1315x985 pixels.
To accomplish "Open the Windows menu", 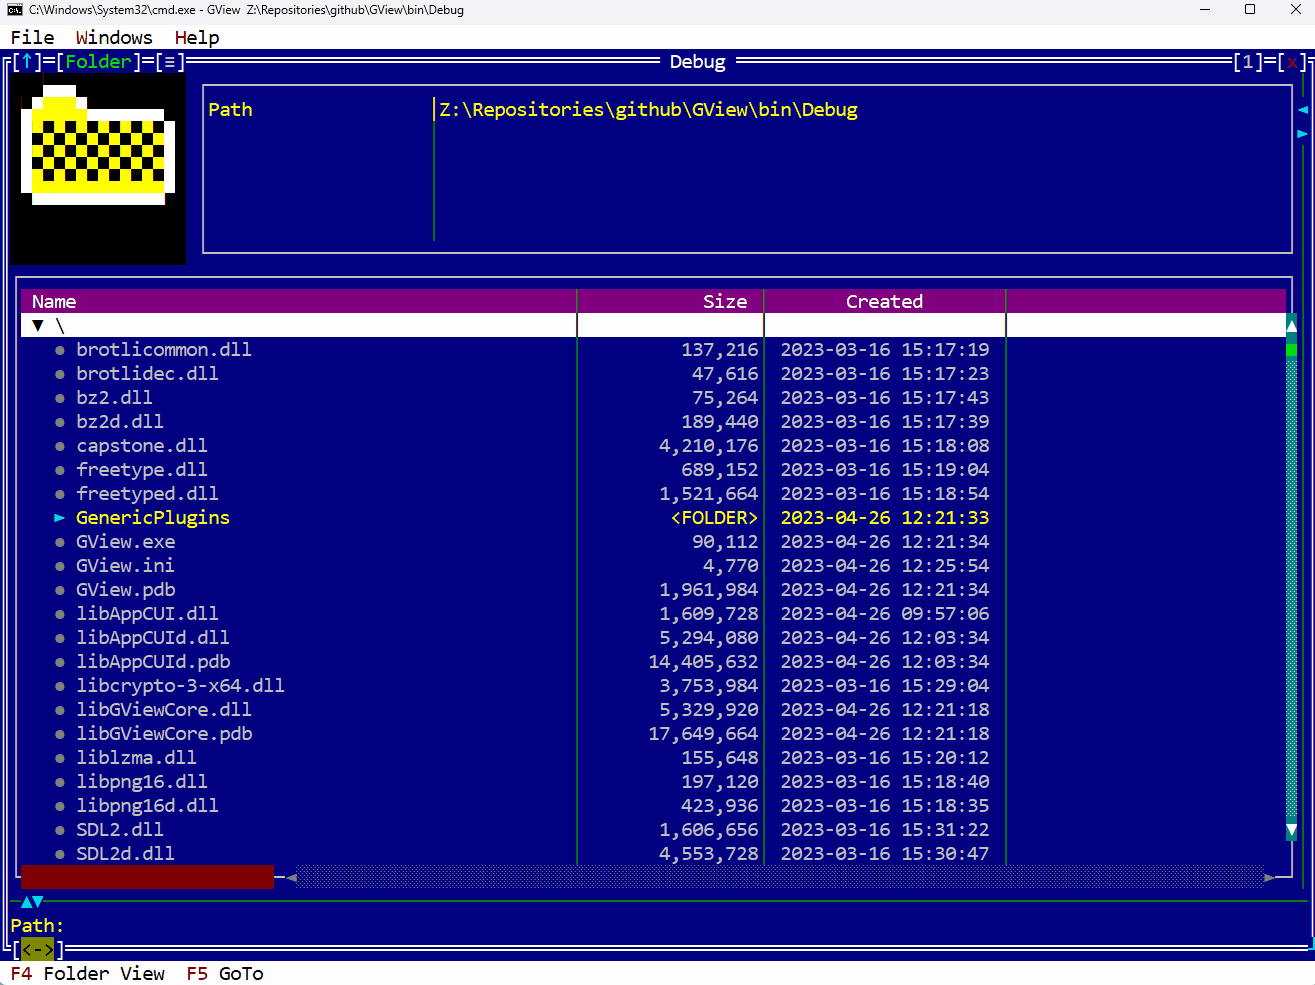I will coord(113,37).
